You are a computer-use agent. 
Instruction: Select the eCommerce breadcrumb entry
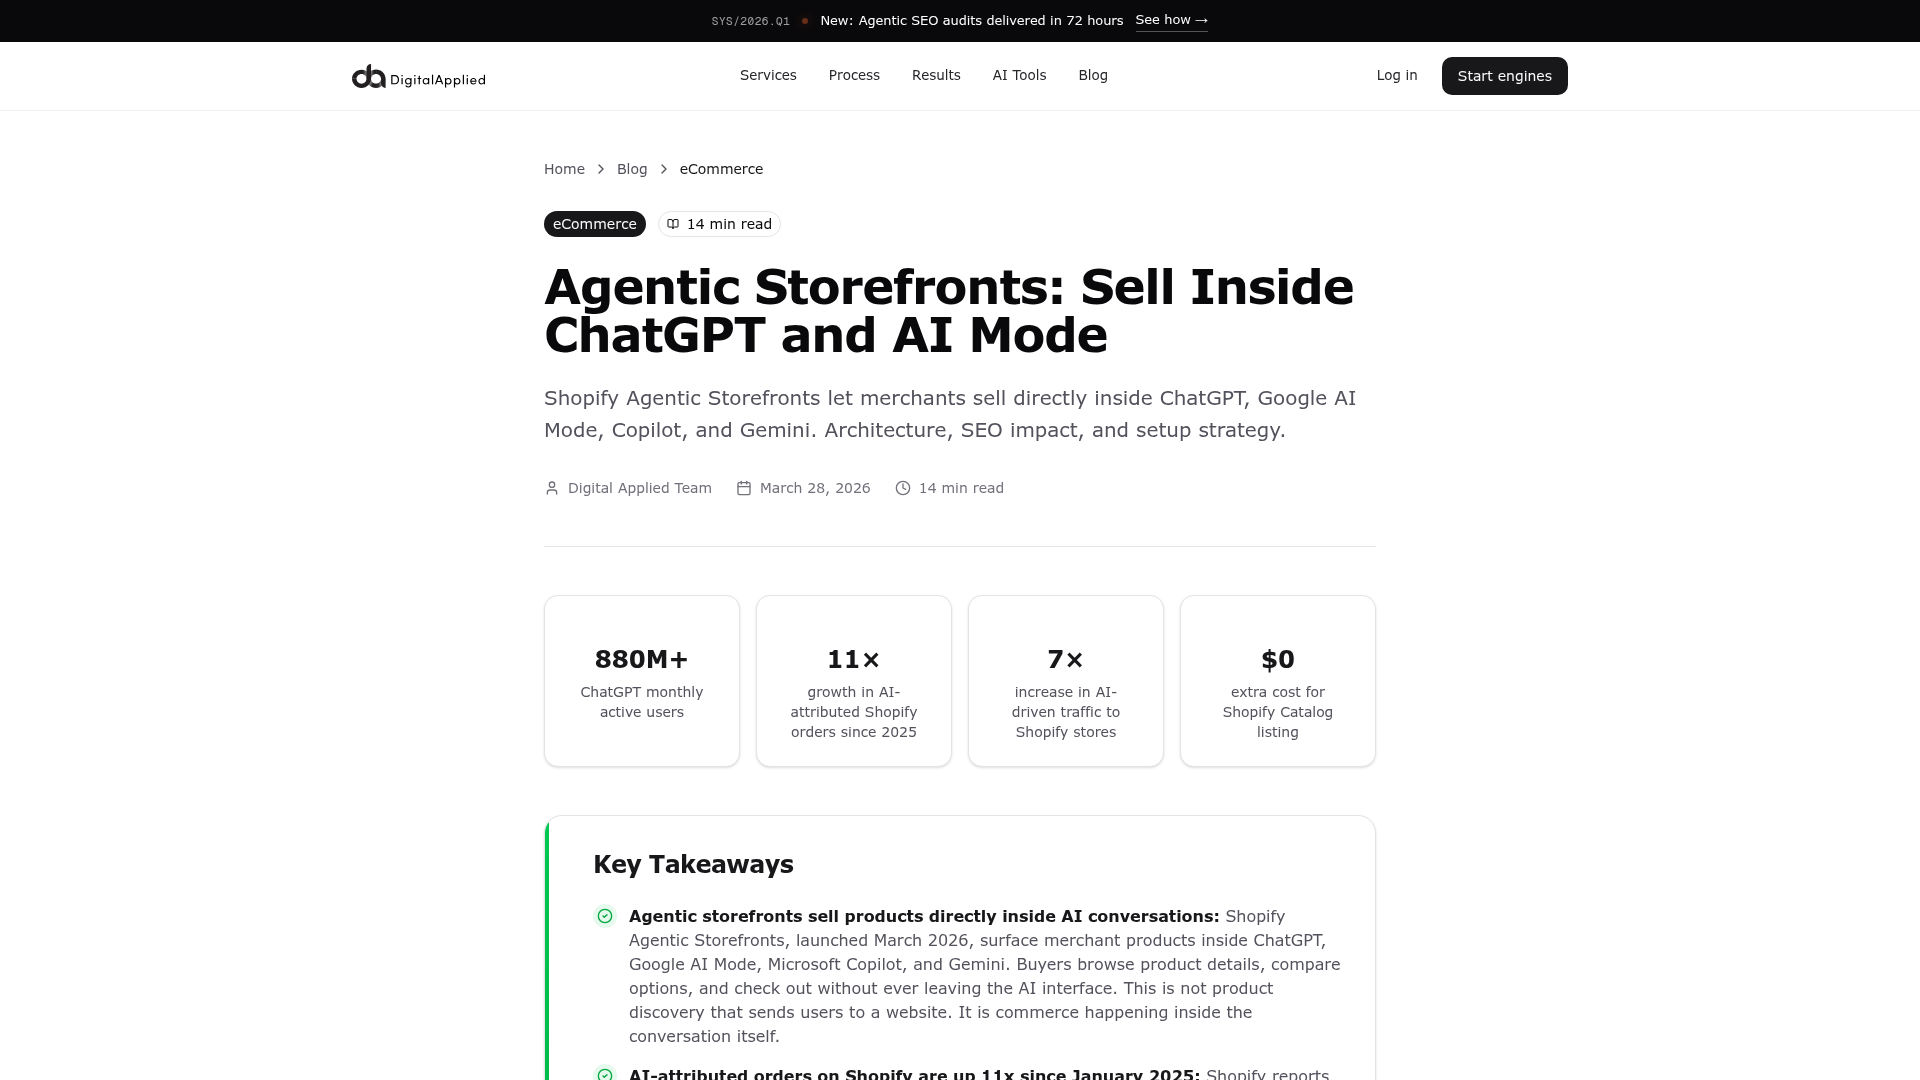[x=721, y=169]
